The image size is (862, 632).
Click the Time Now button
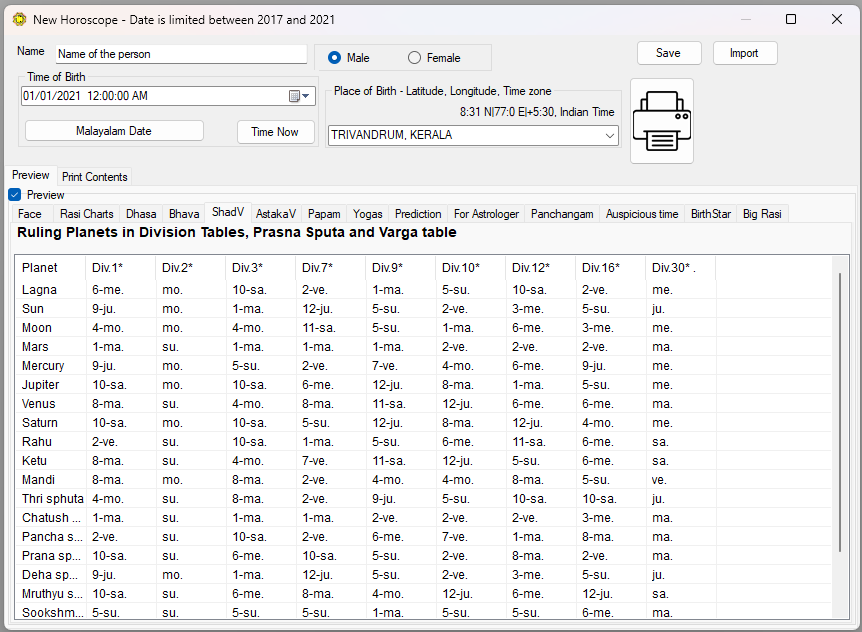(x=275, y=132)
